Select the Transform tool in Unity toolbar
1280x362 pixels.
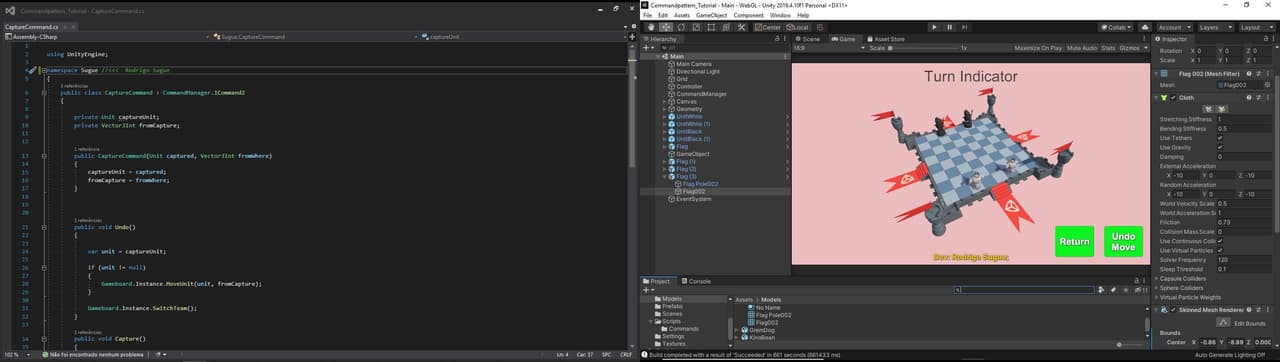(x=726, y=27)
